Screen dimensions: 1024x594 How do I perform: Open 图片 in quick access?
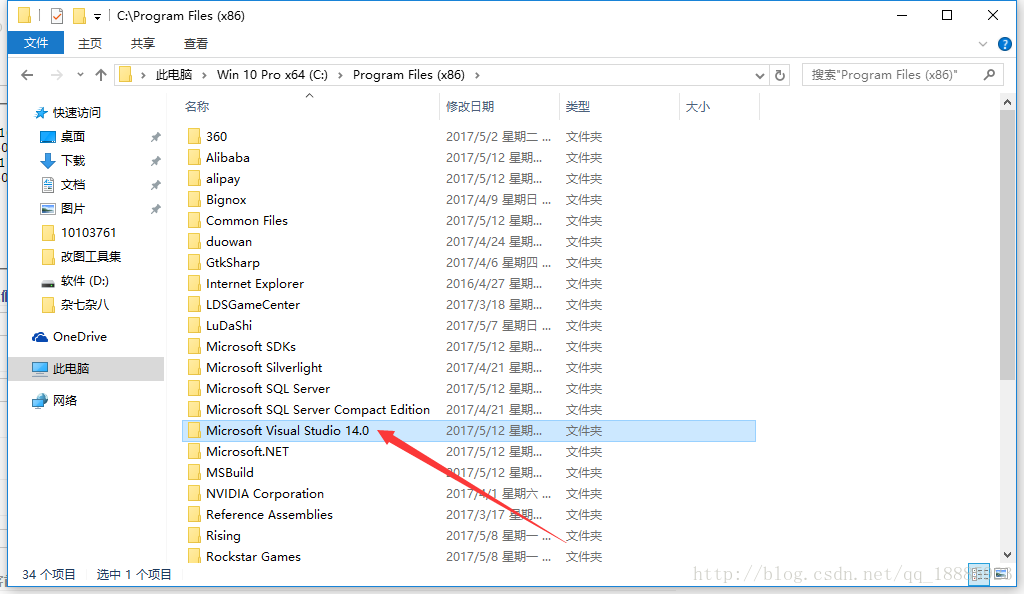coord(73,209)
